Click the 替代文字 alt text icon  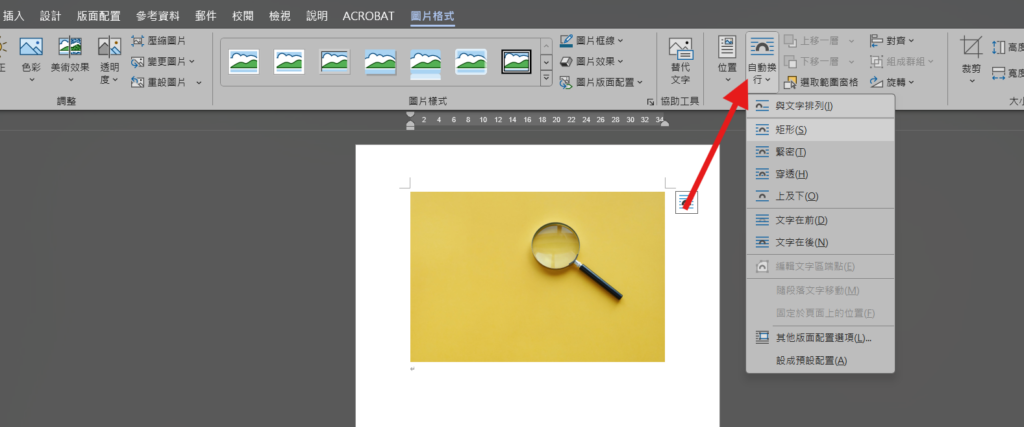click(x=680, y=59)
